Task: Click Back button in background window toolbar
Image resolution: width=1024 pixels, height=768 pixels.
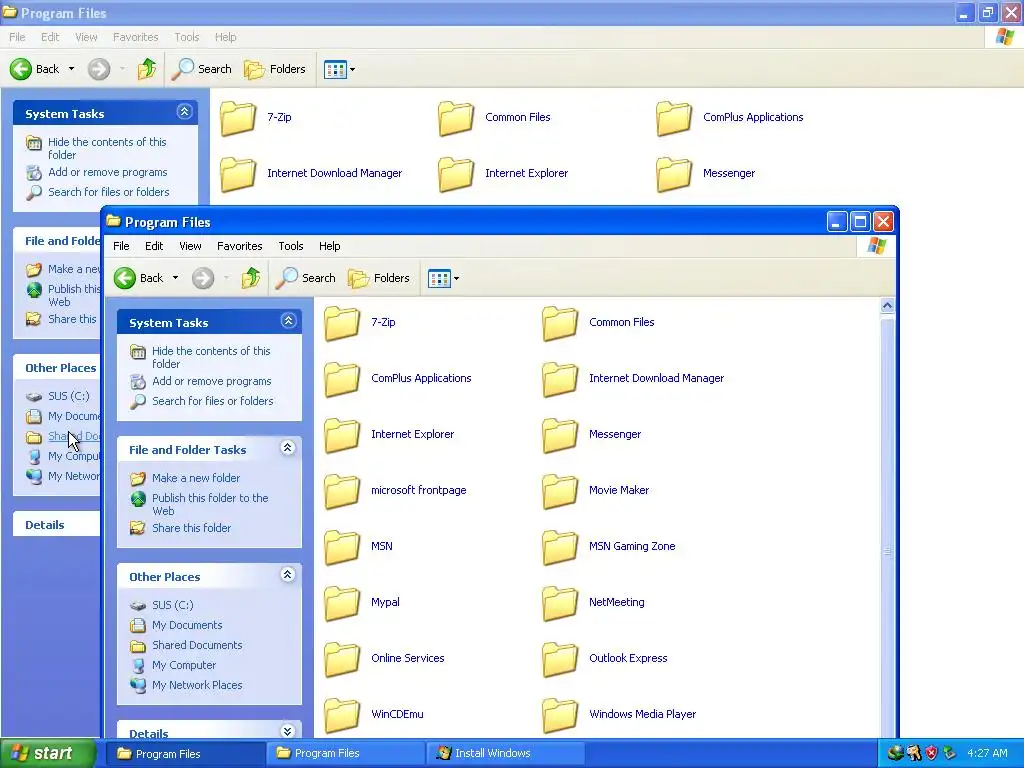Action: click(x=35, y=69)
